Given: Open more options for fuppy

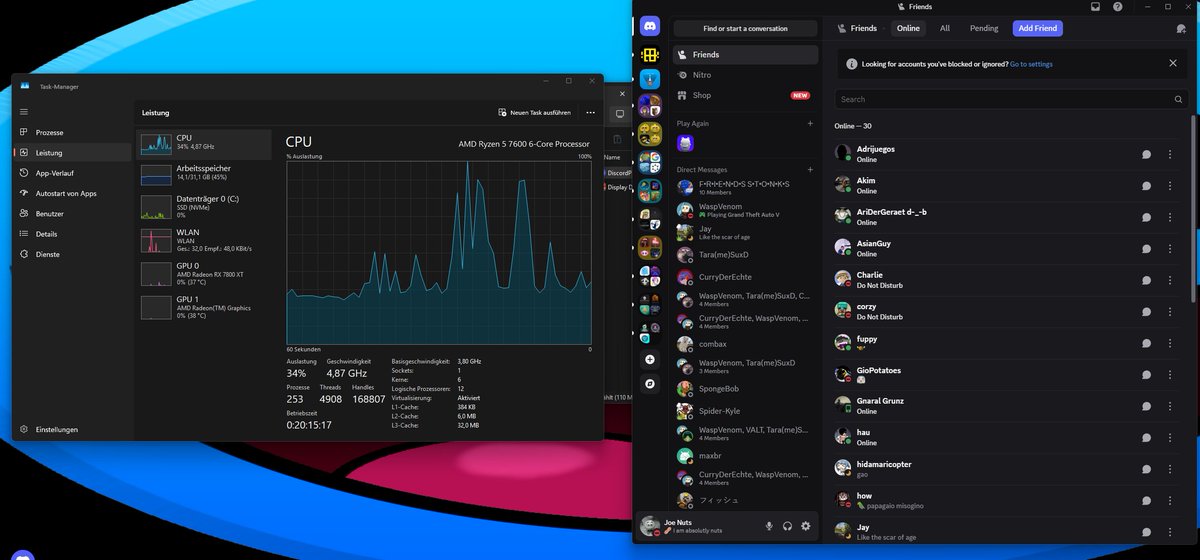Looking at the screenshot, I should pos(1170,343).
